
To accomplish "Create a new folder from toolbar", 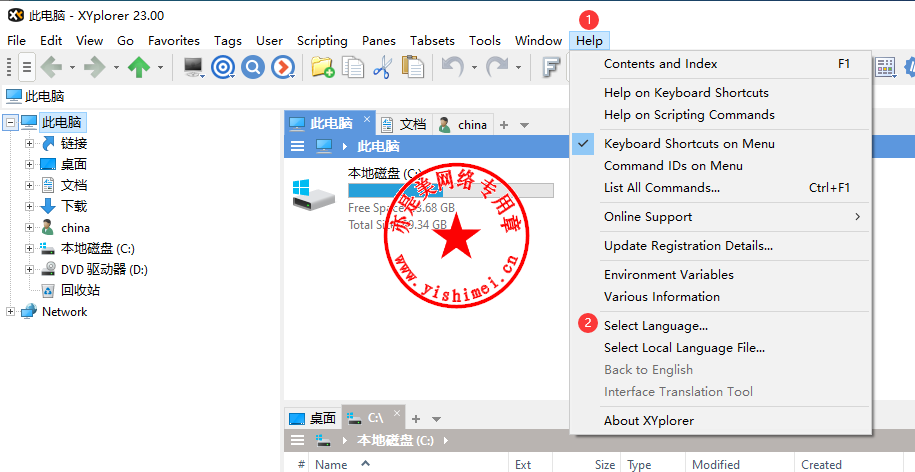I will click(x=322, y=67).
